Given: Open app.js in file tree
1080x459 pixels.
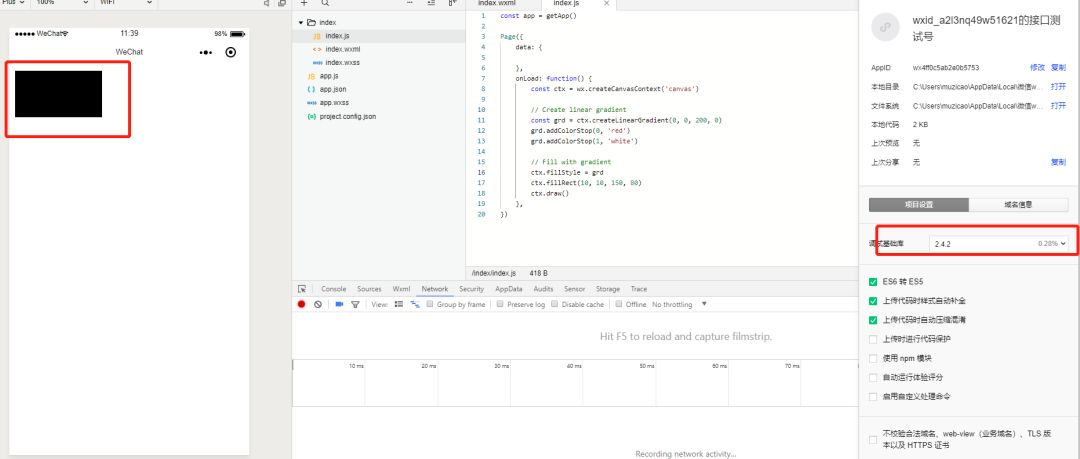Looking at the screenshot, I should (x=329, y=76).
